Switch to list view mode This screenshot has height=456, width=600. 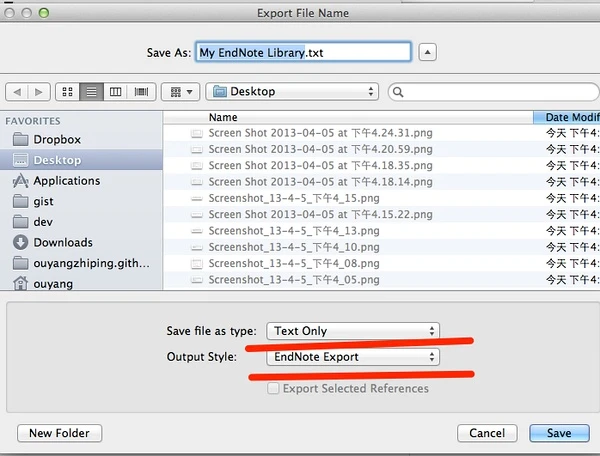(92, 92)
